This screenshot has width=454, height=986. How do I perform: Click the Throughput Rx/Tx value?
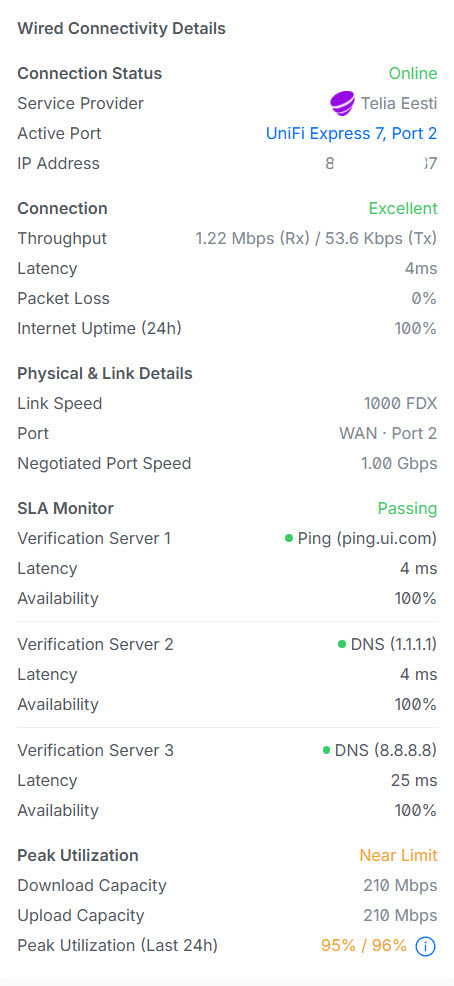click(316, 238)
